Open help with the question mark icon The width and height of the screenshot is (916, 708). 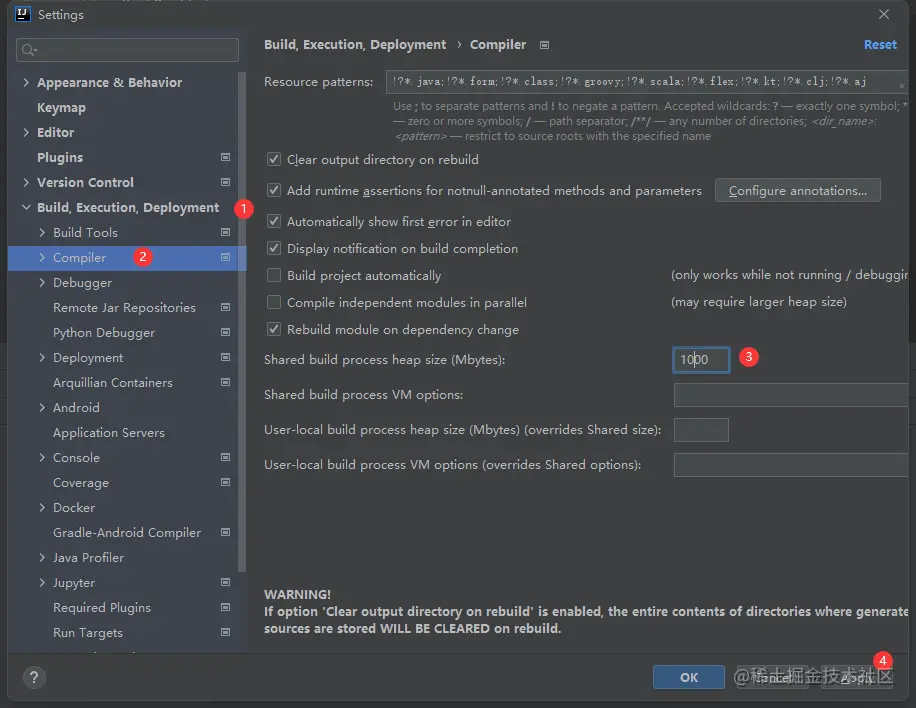34,678
